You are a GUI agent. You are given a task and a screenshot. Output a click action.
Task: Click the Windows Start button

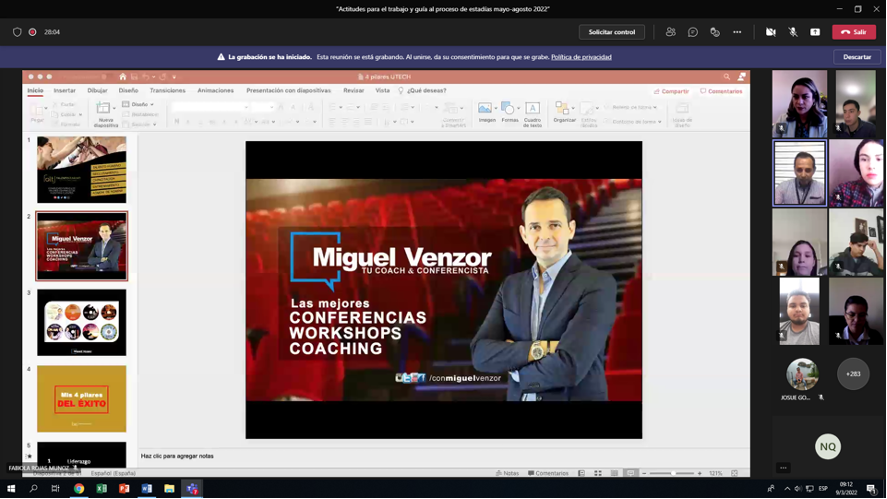pos(11,488)
